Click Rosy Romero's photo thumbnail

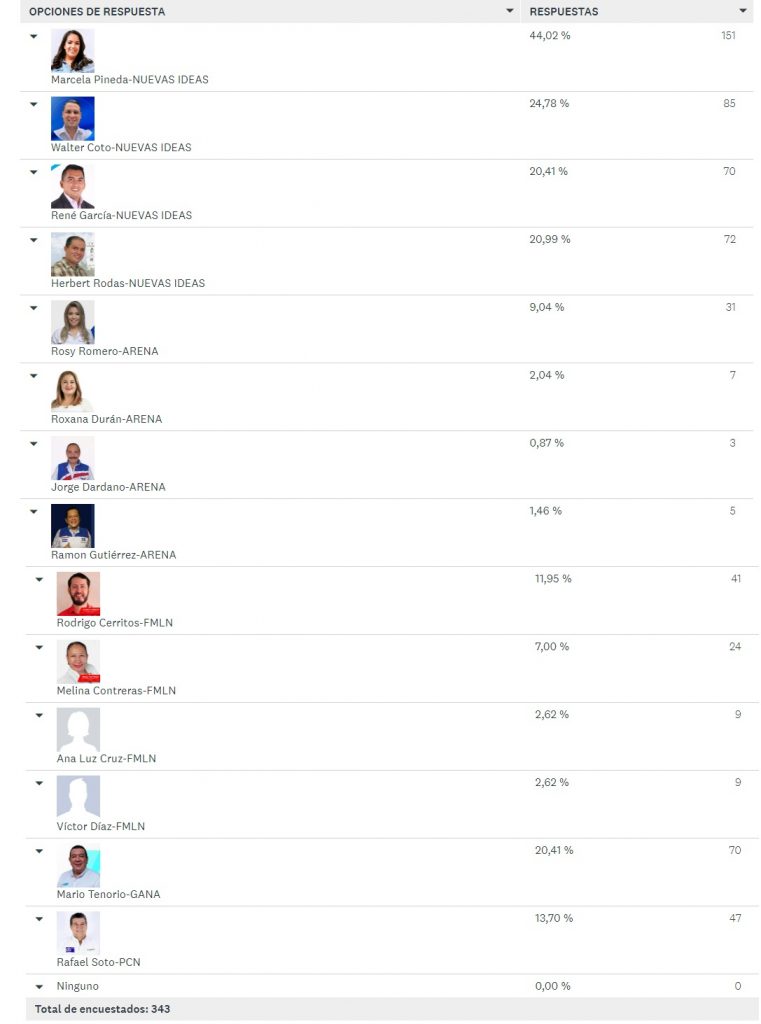pos(73,322)
